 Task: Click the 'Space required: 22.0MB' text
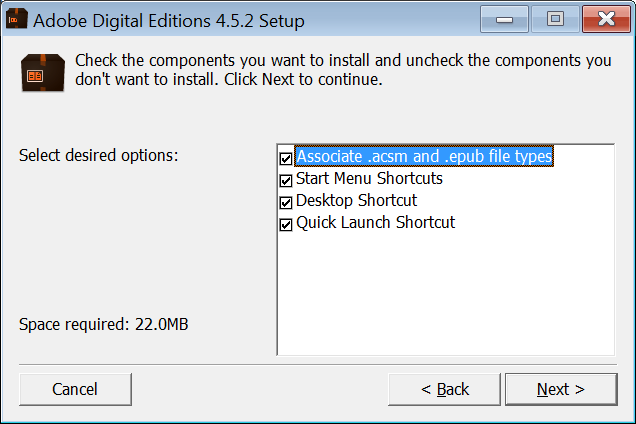103,326
